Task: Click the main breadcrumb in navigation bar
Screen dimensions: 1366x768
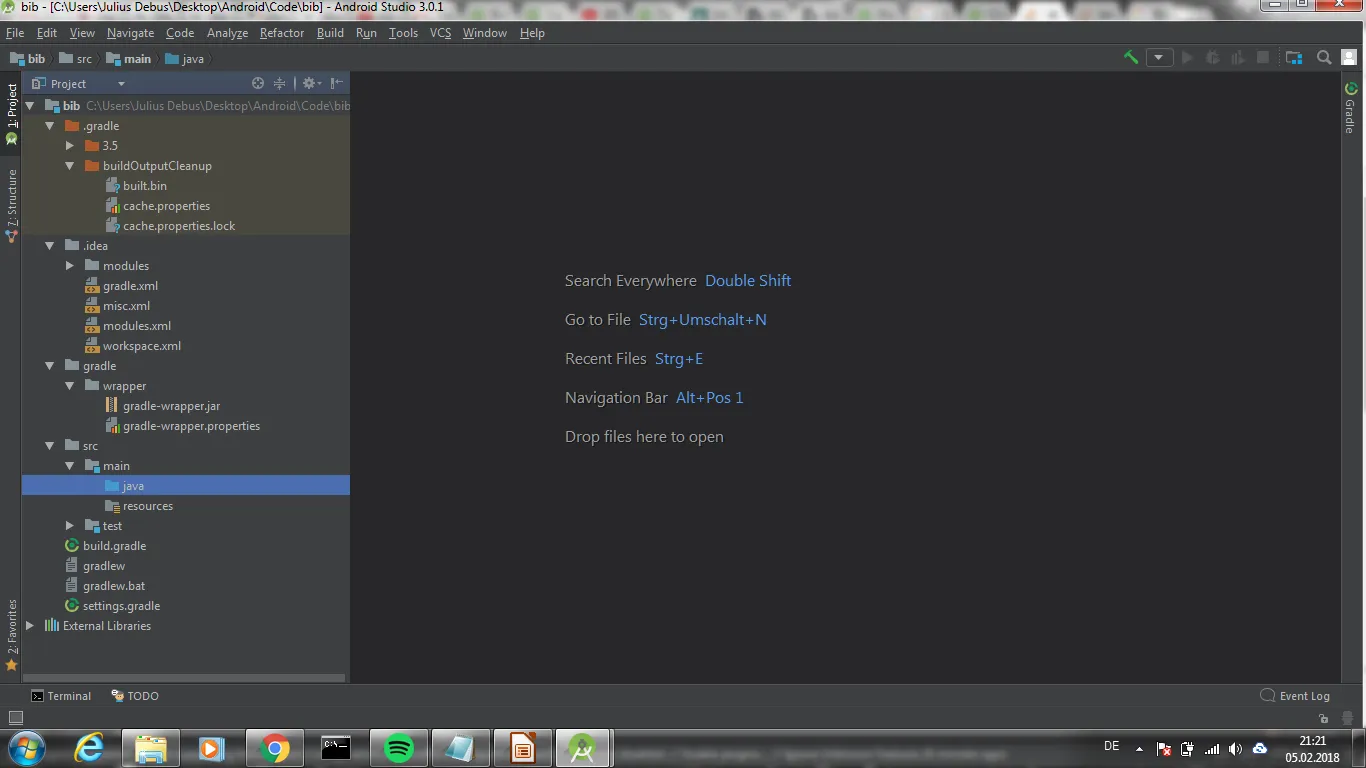Action: coord(127,59)
